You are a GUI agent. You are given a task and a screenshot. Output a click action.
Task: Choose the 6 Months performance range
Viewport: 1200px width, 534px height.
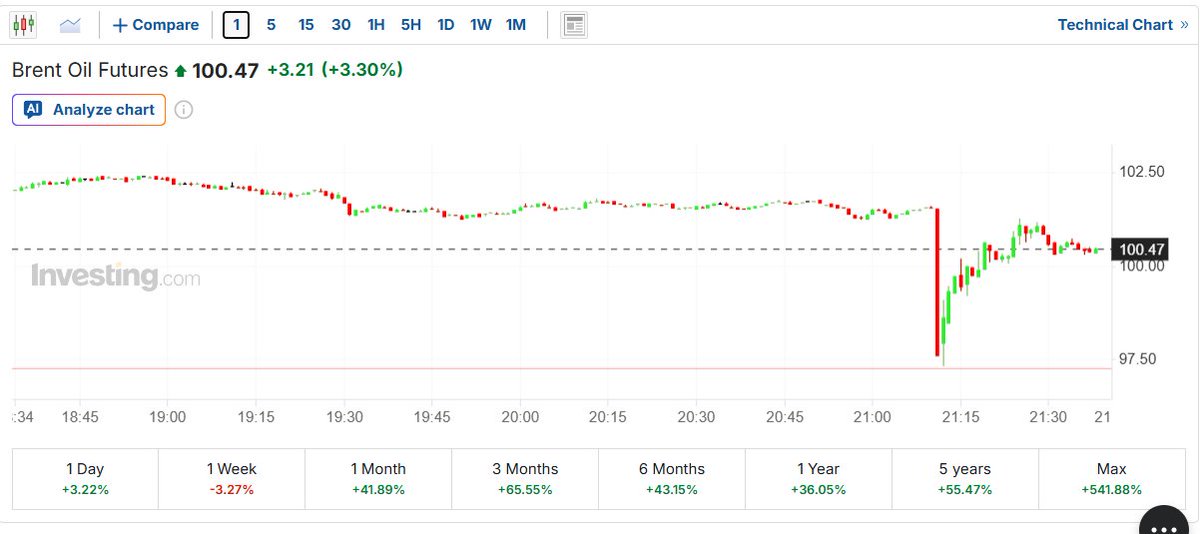tap(672, 479)
